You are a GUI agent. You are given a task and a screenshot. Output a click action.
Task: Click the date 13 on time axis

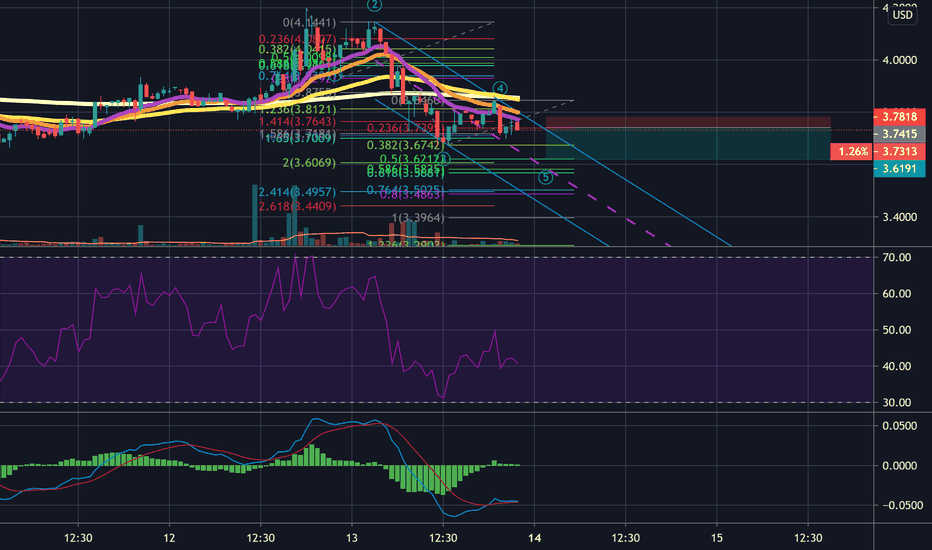point(351,538)
